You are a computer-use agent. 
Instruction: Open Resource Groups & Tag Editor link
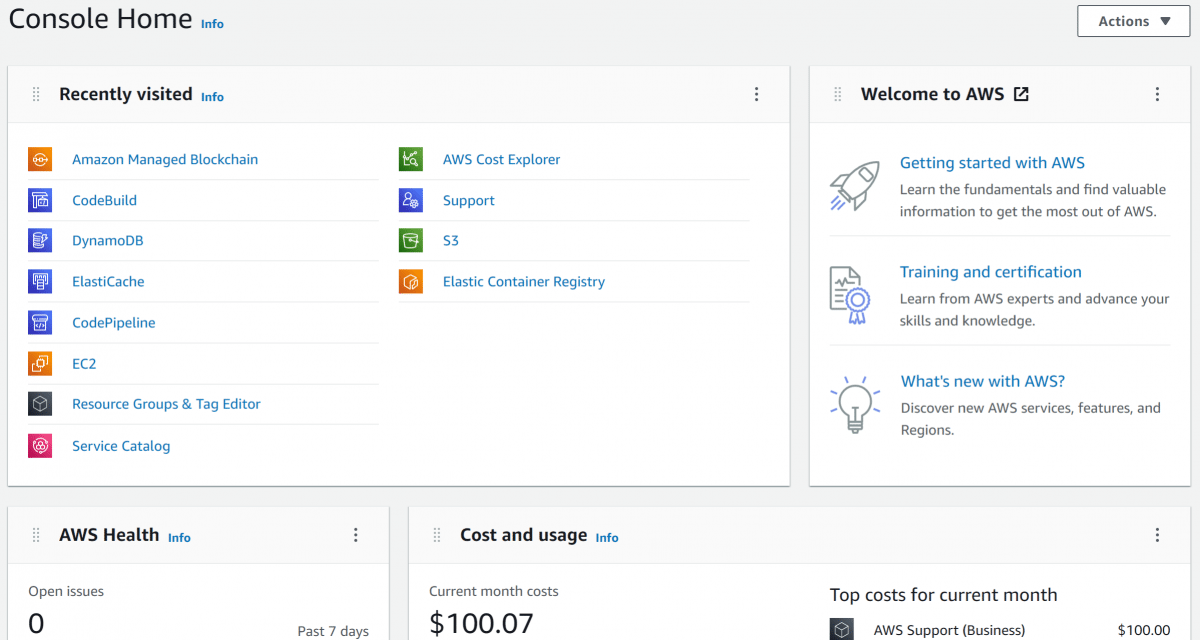(166, 404)
